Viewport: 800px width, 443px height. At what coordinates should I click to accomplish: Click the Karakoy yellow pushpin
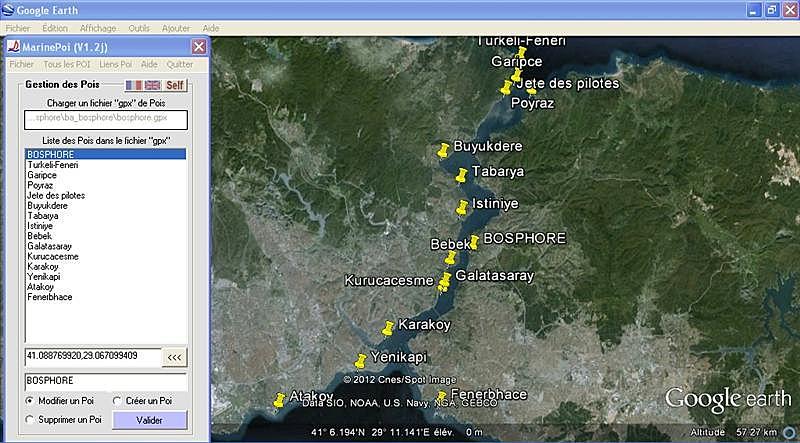pos(388,328)
